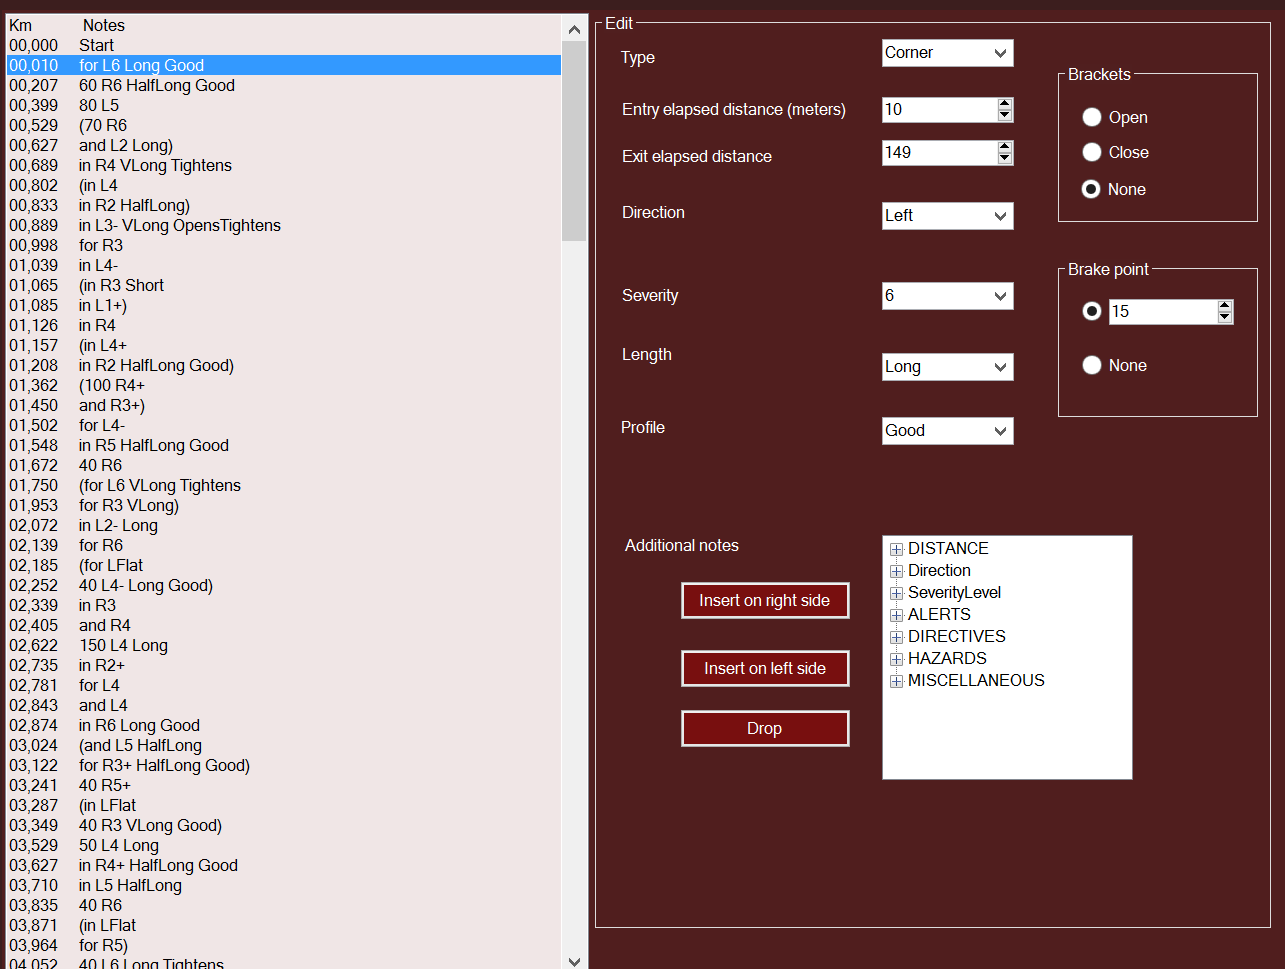This screenshot has height=969, width=1285.
Task: Open the Profile dropdown showing Good
Action: 947,431
